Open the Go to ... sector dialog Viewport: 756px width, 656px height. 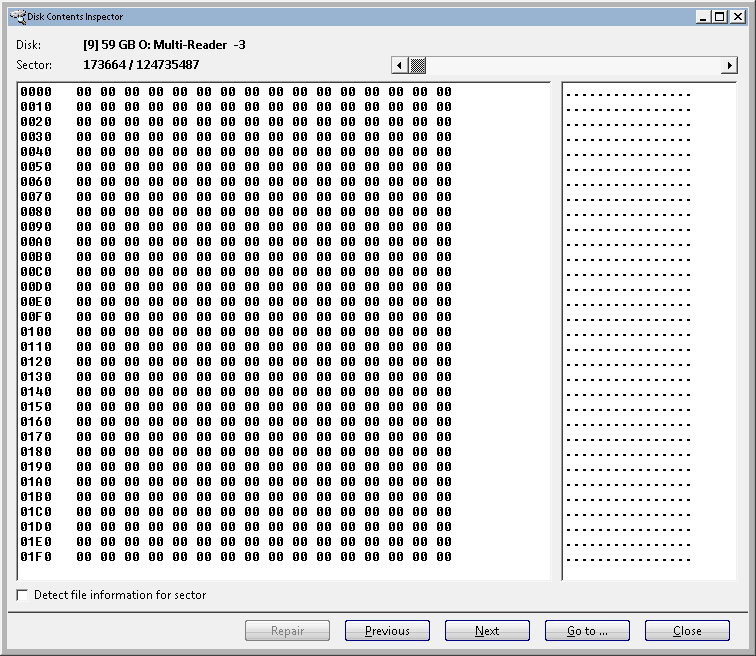(587, 631)
